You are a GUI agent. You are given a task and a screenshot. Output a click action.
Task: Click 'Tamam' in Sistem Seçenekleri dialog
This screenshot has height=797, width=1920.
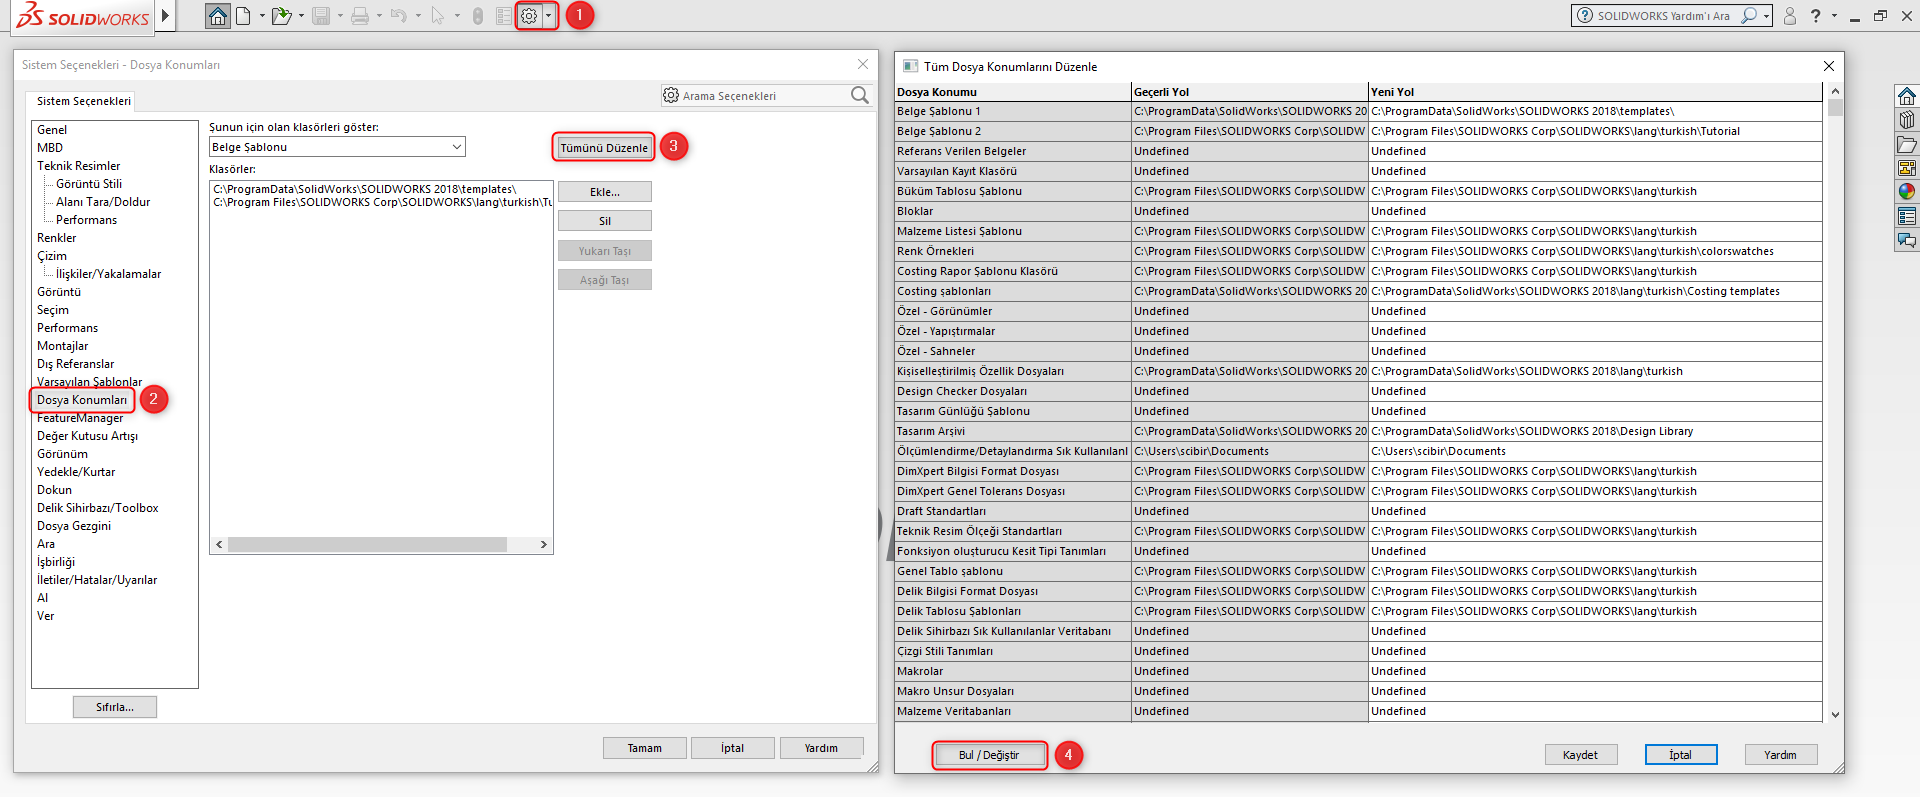[645, 748]
